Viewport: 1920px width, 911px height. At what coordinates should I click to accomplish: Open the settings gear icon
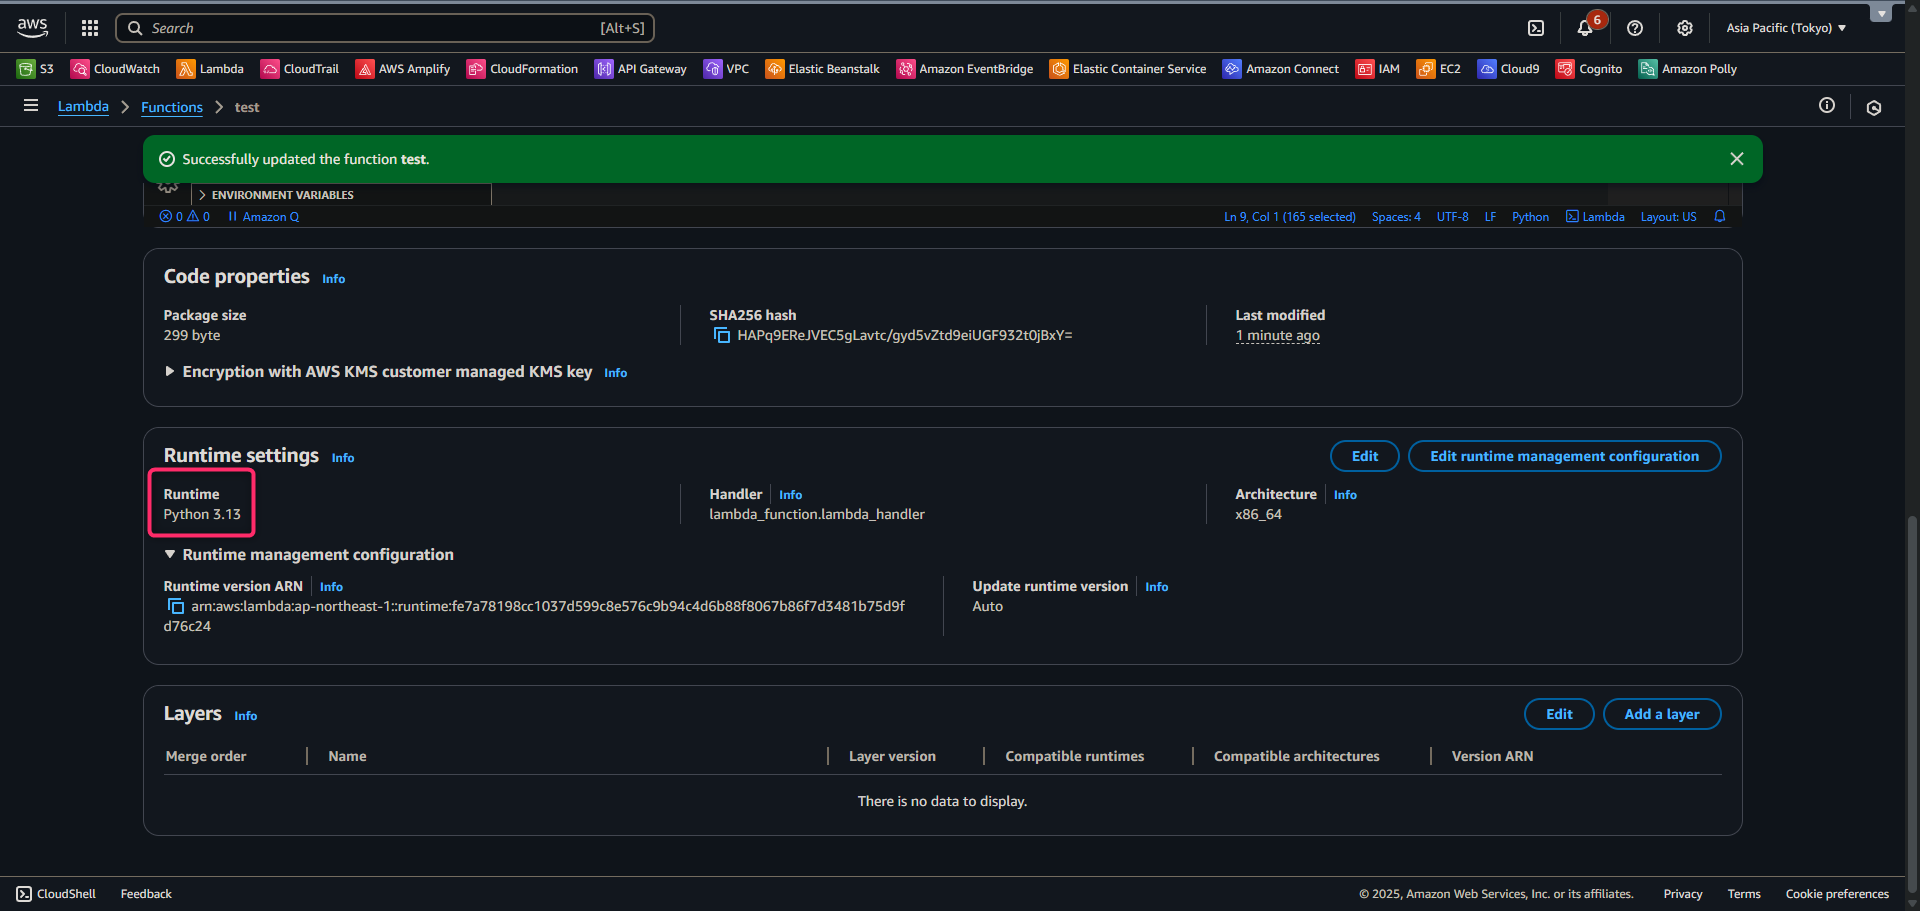tap(1685, 28)
